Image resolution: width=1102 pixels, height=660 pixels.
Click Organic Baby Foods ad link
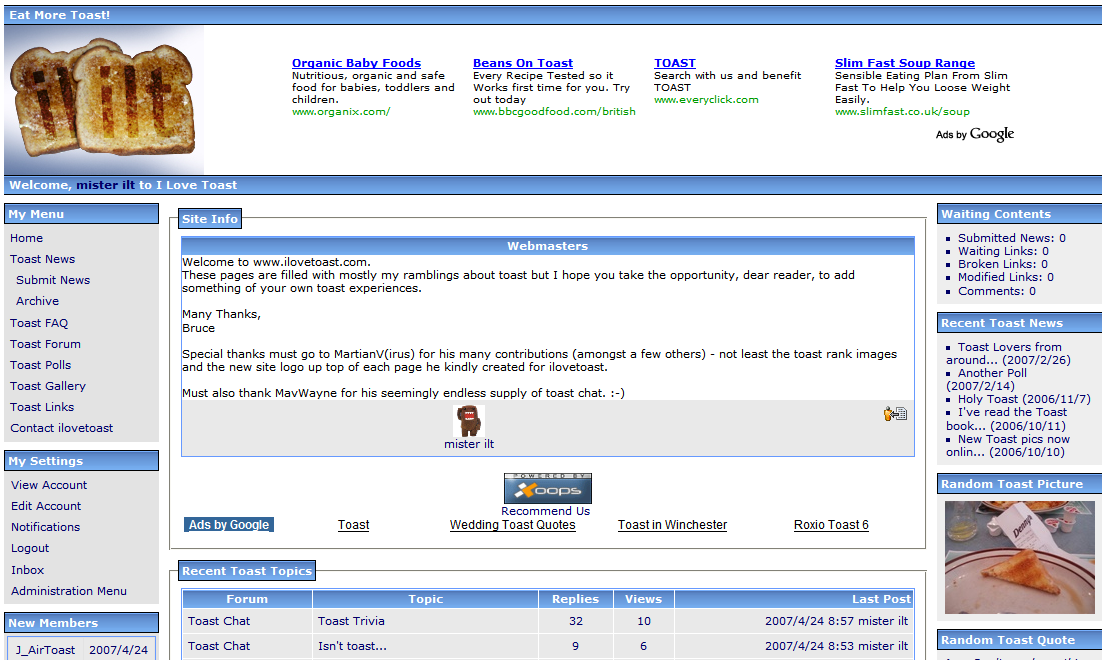(x=356, y=63)
